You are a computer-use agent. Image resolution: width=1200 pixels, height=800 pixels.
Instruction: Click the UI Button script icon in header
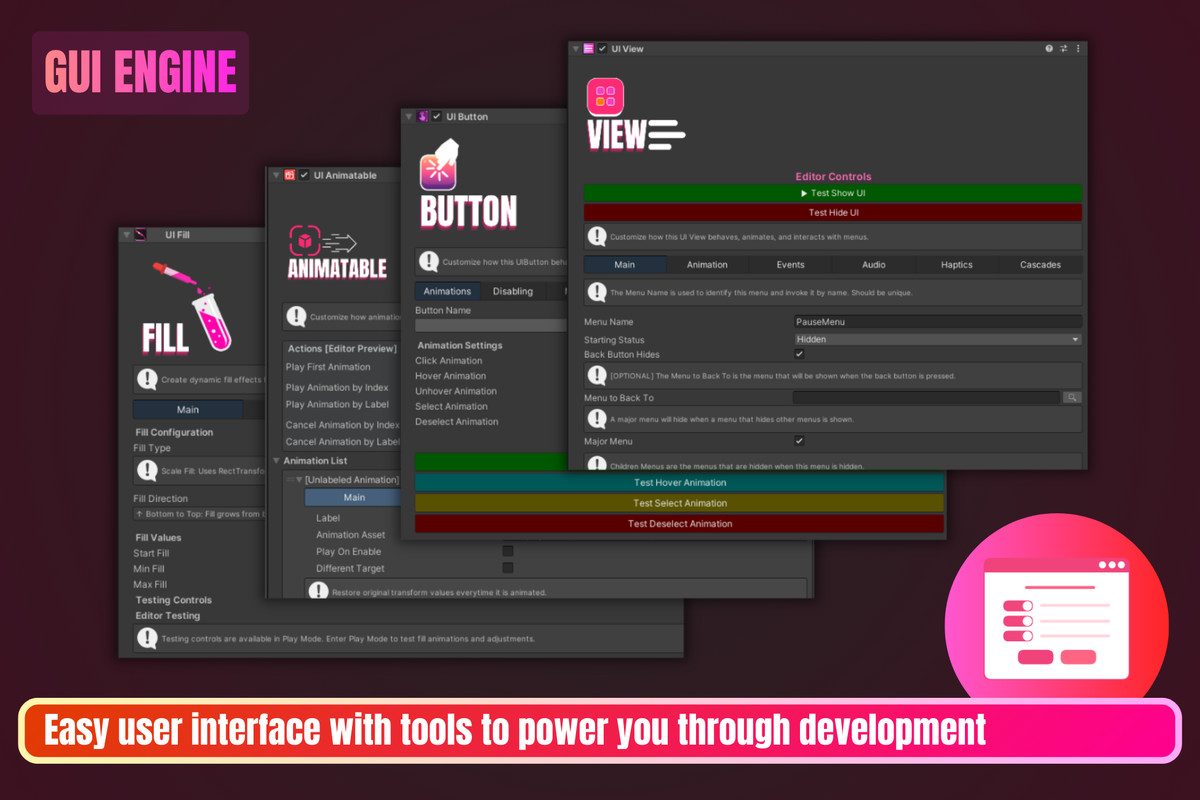(423, 116)
